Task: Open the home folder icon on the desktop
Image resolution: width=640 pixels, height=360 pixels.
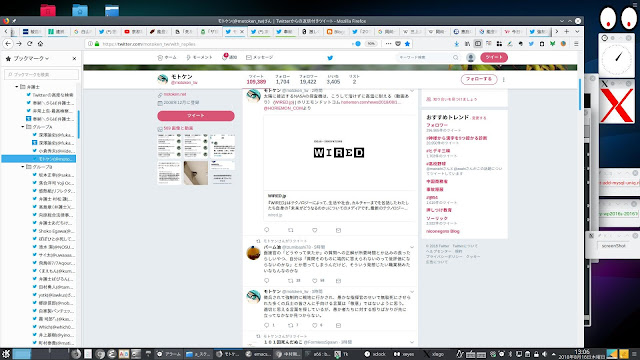Action: [x=80, y=10]
